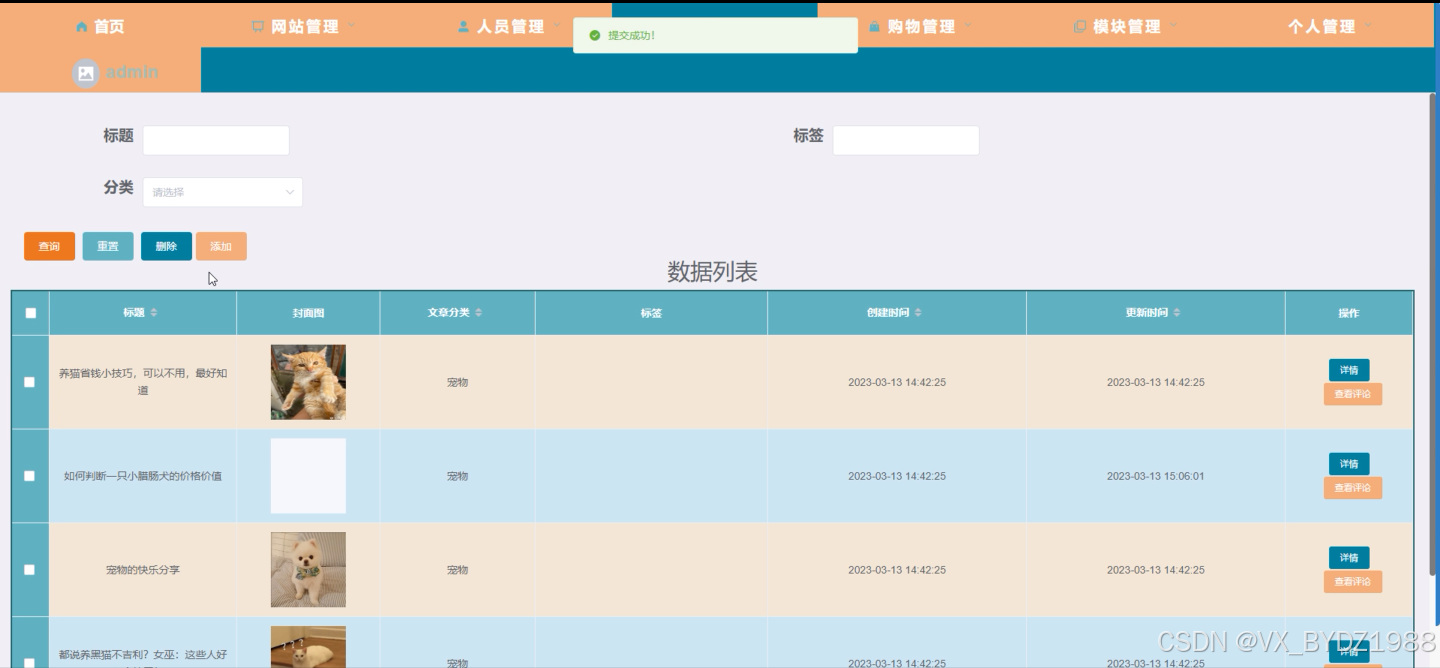Focus the 标题 search input

tap(216, 140)
